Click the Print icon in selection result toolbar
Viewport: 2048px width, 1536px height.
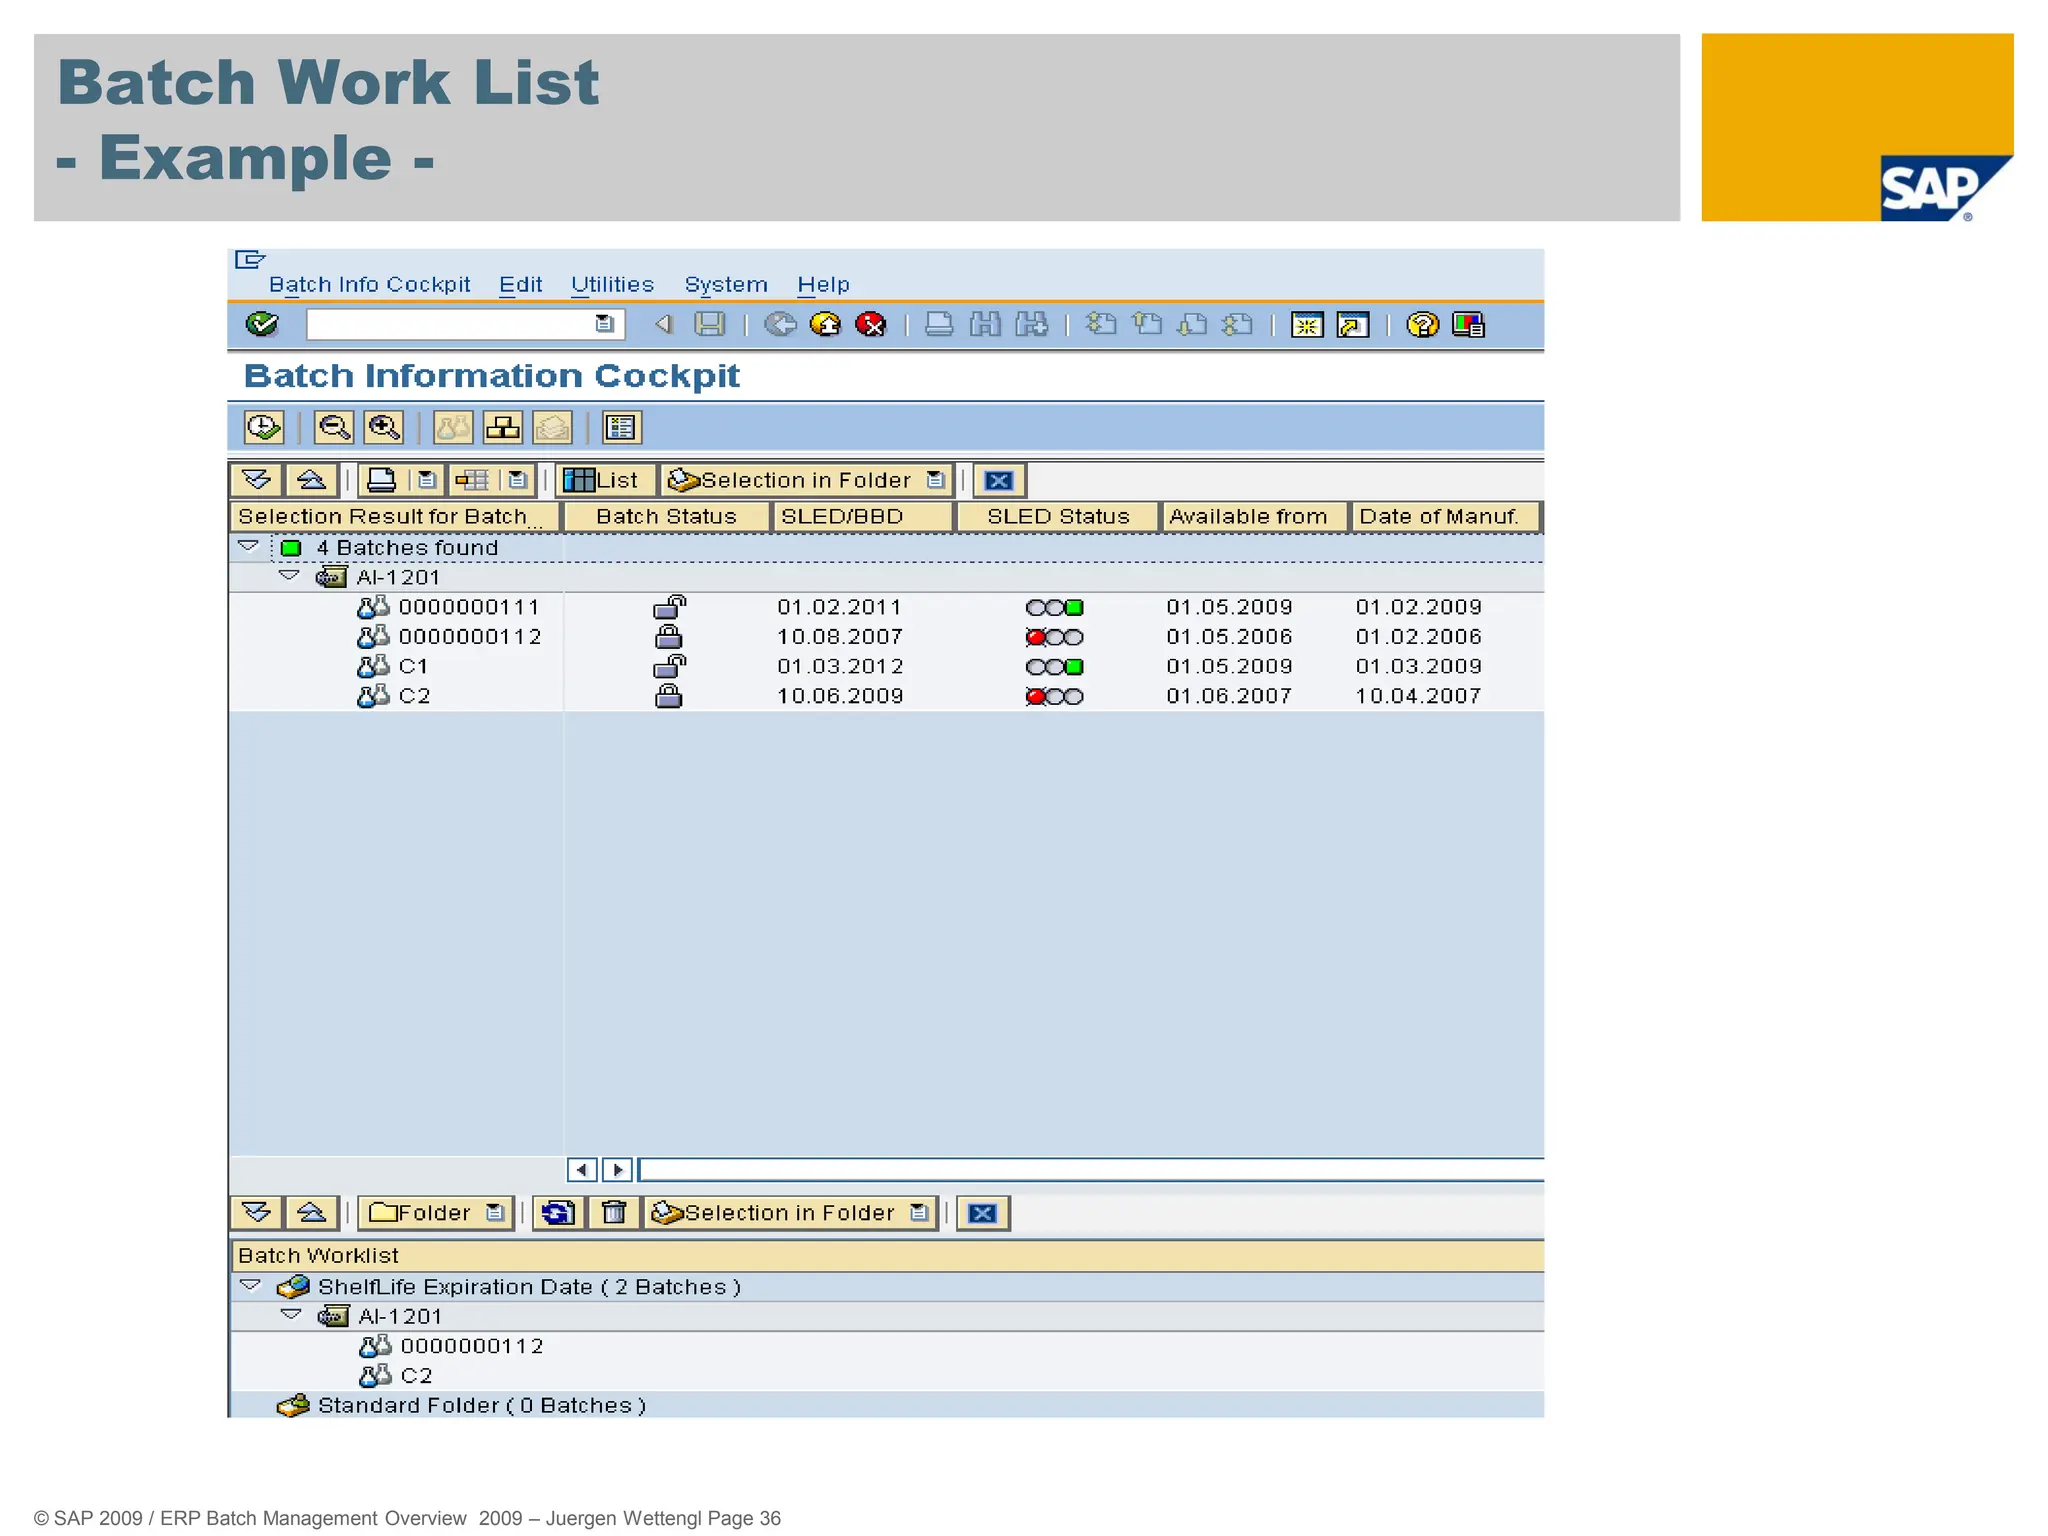pos(381,480)
